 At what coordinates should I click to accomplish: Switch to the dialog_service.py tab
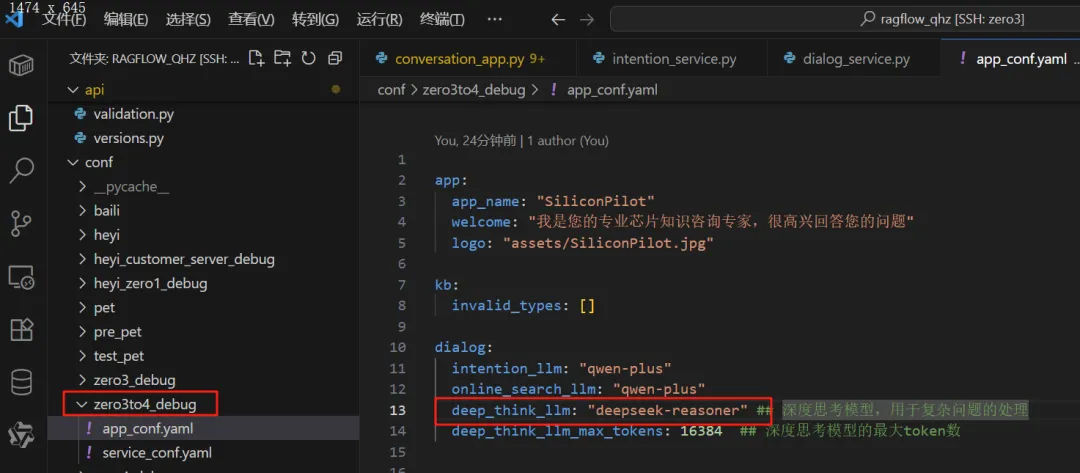[x=853, y=59]
